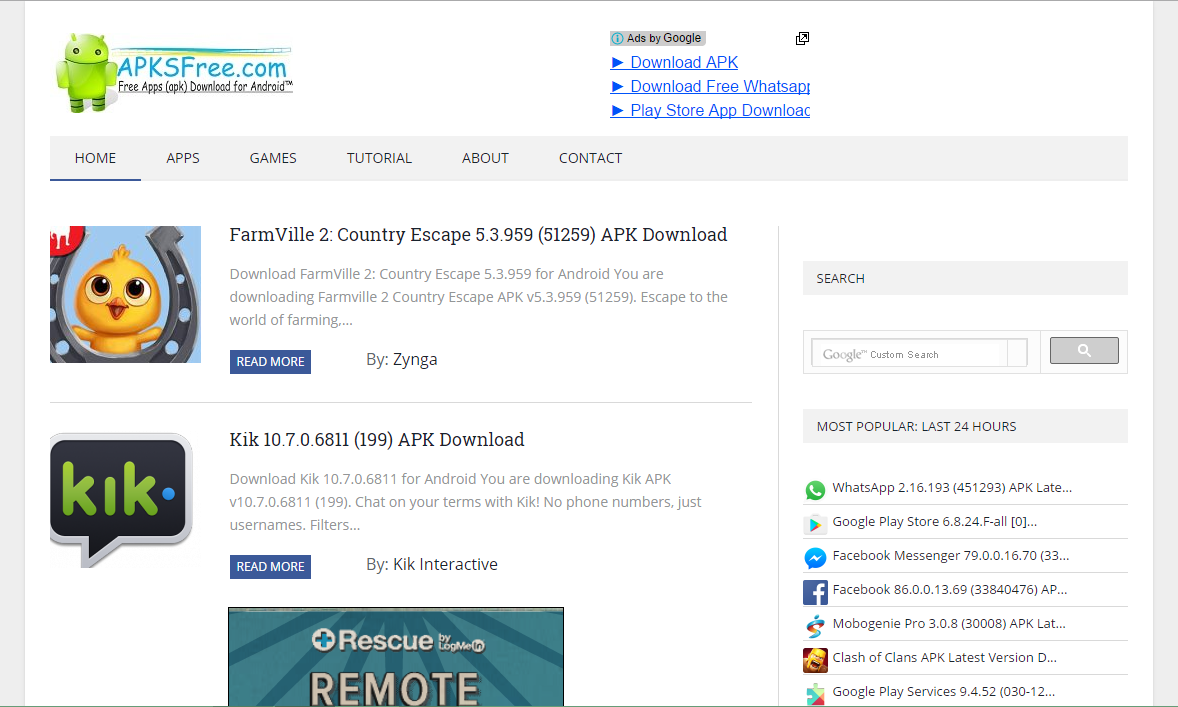The image size is (1178, 707).
Task: Open Google Play Services 9.4.52 link
Action: 944,692
